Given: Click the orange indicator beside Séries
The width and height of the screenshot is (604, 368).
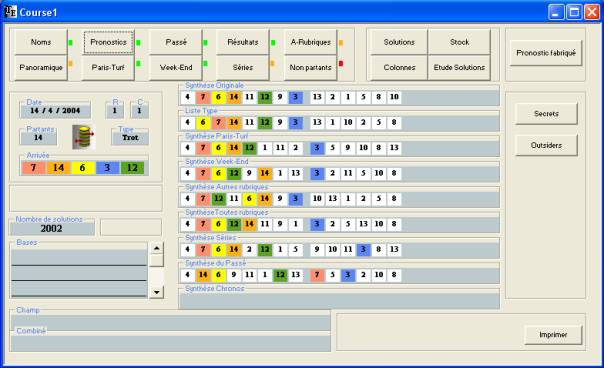Looking at the screenshot, I should pyautogui.click(x=273, y=63).
